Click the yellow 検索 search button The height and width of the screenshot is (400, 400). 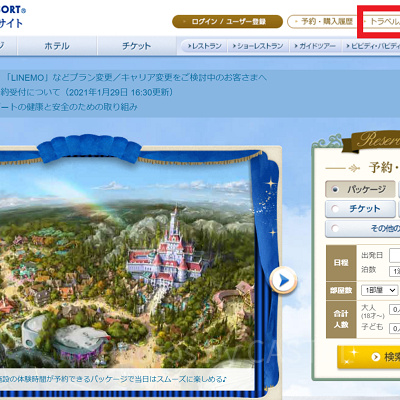(369, 357)
